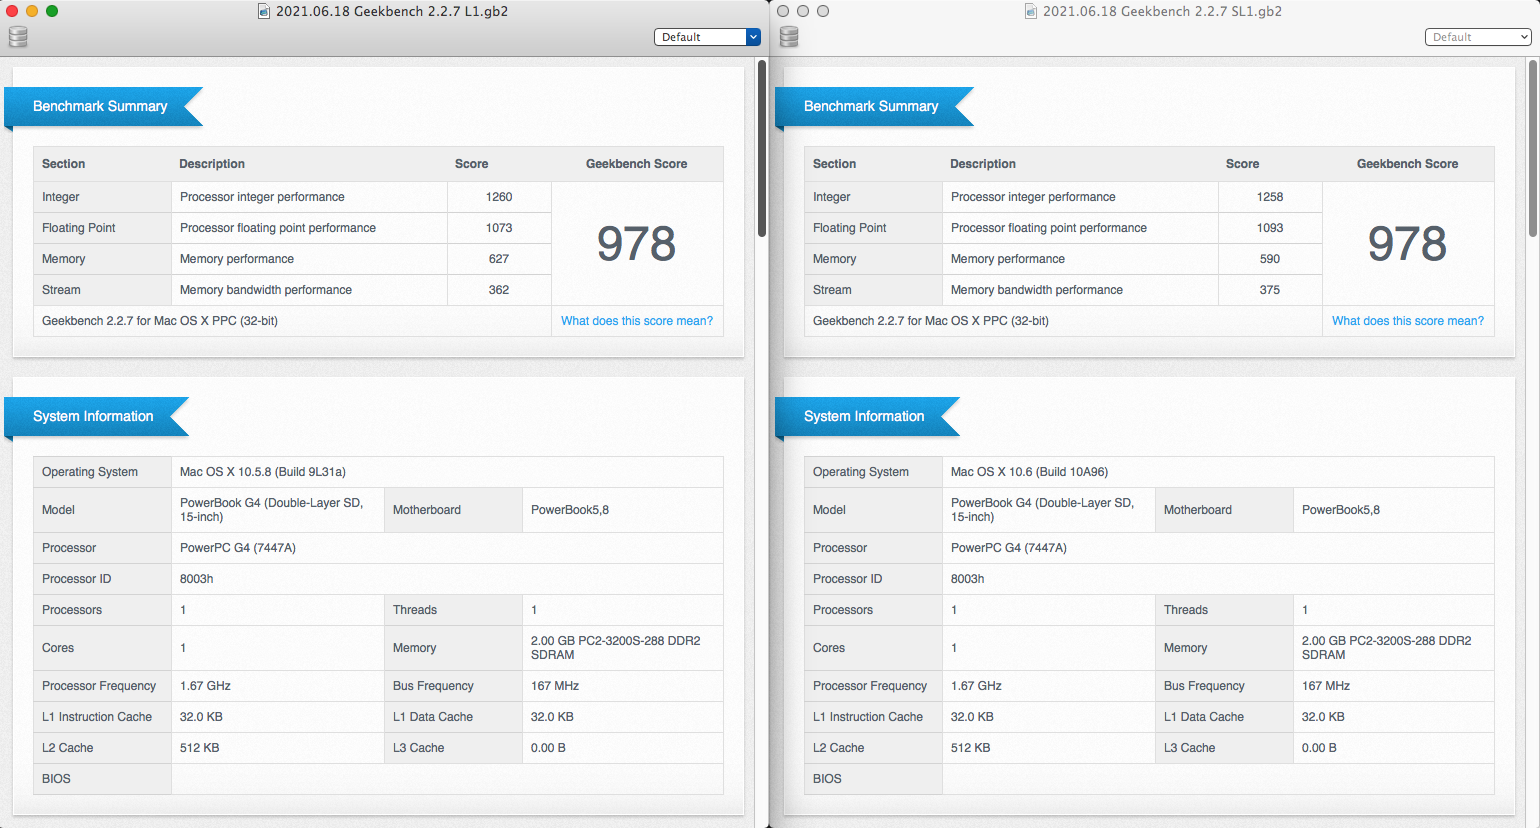The width and height of the screenshot is (1540, 828).
Task: Click the BIOS label in L1 window
Action: click(56, 779)
